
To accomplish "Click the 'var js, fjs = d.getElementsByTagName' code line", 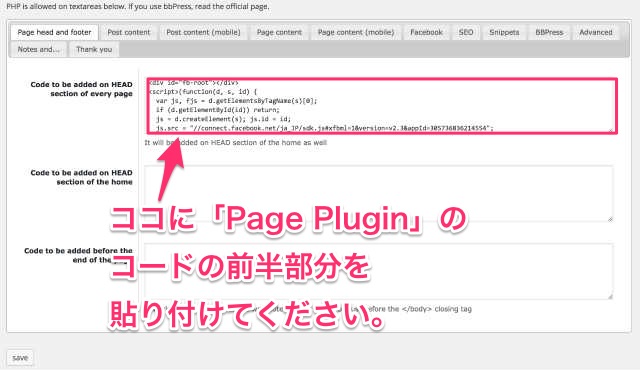I will coord(236,101).
